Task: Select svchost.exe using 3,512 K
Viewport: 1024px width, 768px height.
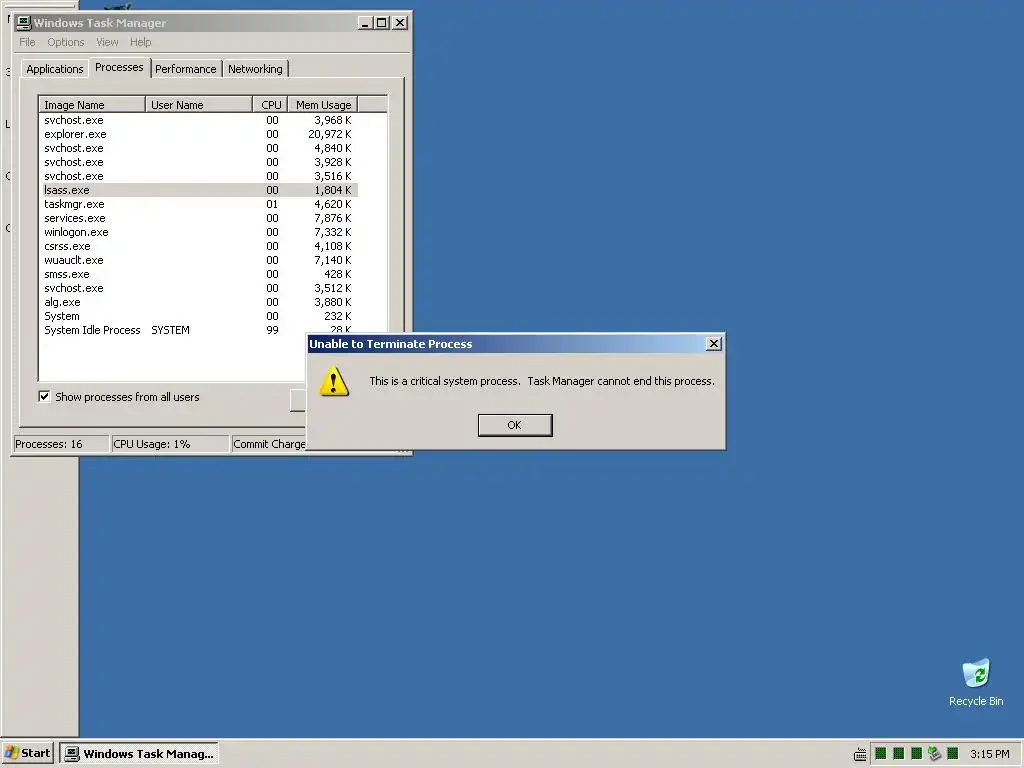Action: tap(199, 288)
